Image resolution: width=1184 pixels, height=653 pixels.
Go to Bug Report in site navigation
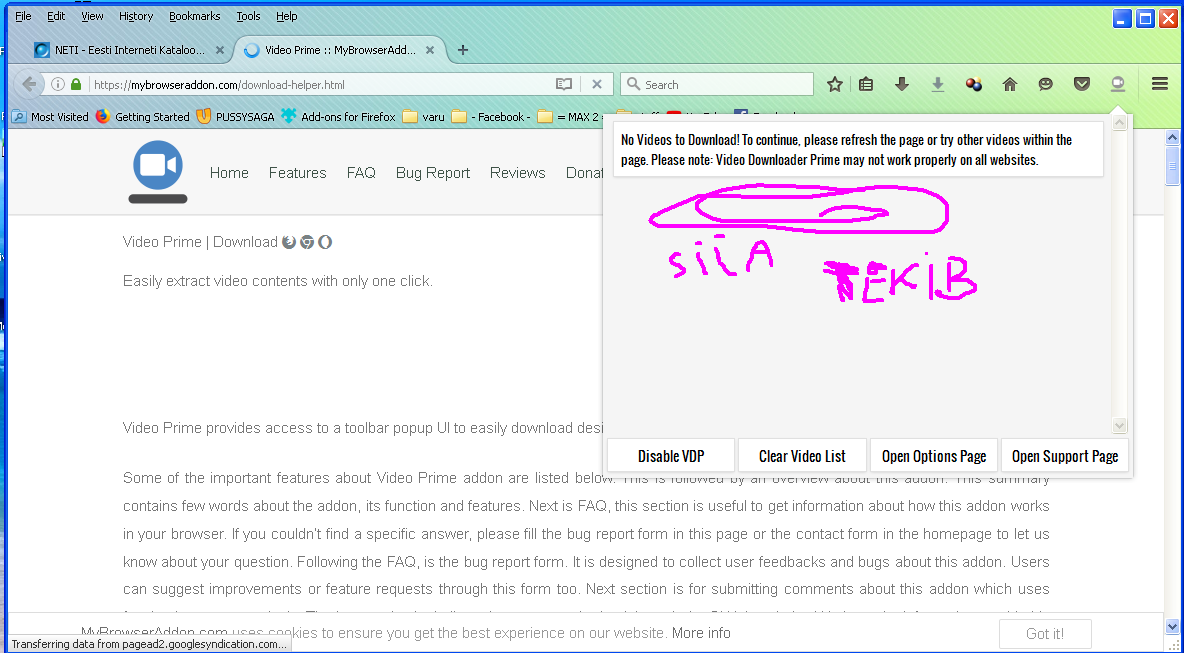tap(433, 173)
